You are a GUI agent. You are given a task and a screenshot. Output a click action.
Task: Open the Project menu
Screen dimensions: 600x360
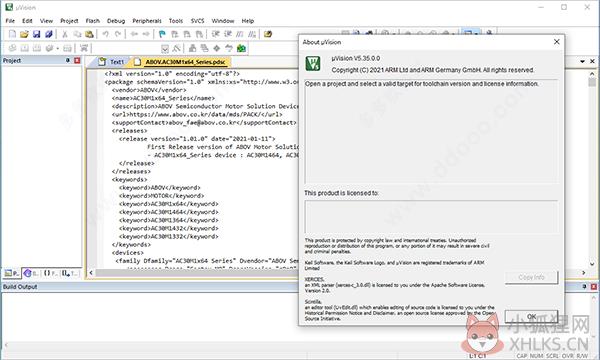tap(69, 21)
